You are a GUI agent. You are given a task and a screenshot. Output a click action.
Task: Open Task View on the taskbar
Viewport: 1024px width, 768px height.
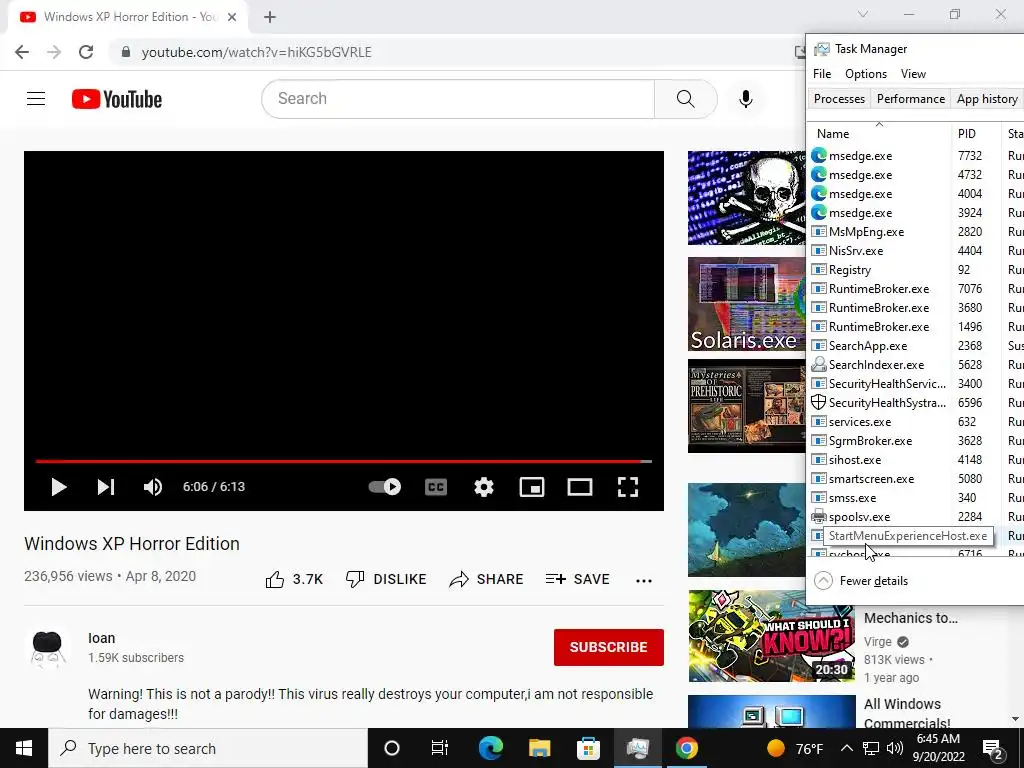click(x=440, y=748)
